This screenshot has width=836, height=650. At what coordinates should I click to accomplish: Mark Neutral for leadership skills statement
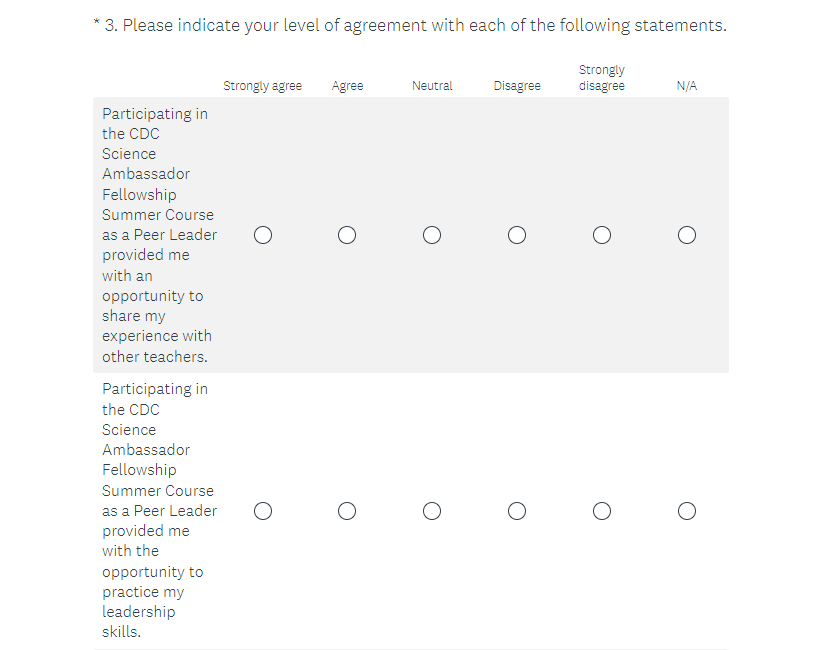pyautogui.click(x=432, y=511)
